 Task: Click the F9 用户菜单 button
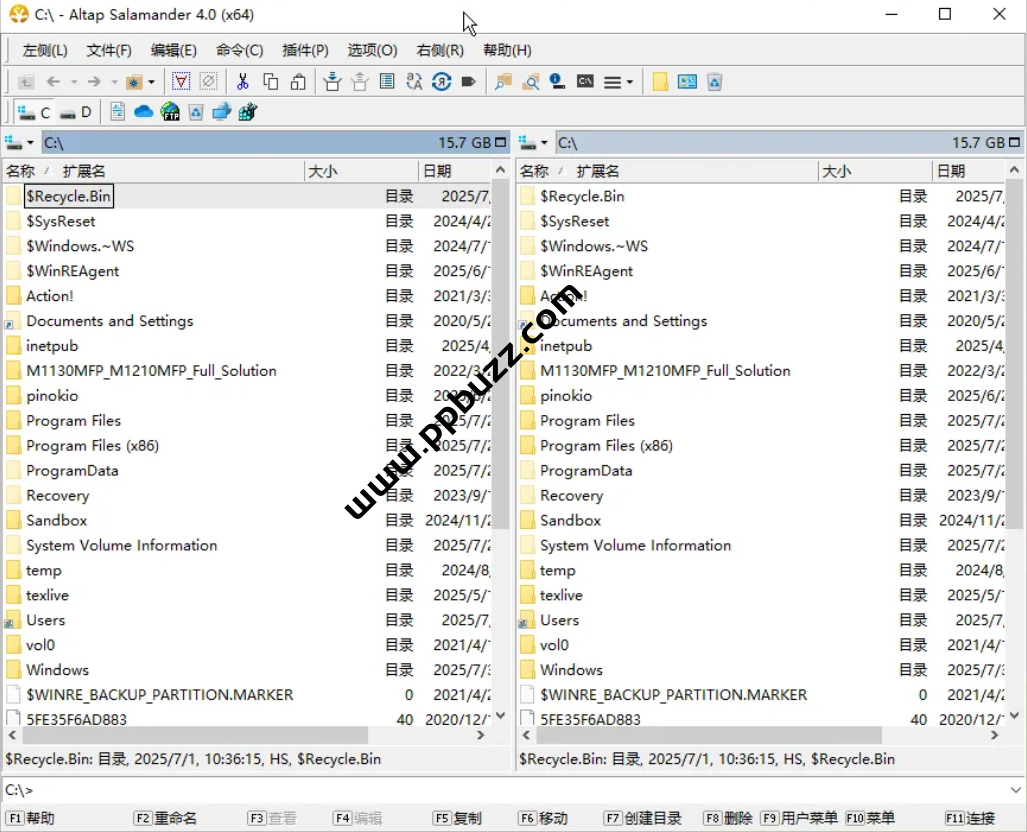(x=799, y=818)
